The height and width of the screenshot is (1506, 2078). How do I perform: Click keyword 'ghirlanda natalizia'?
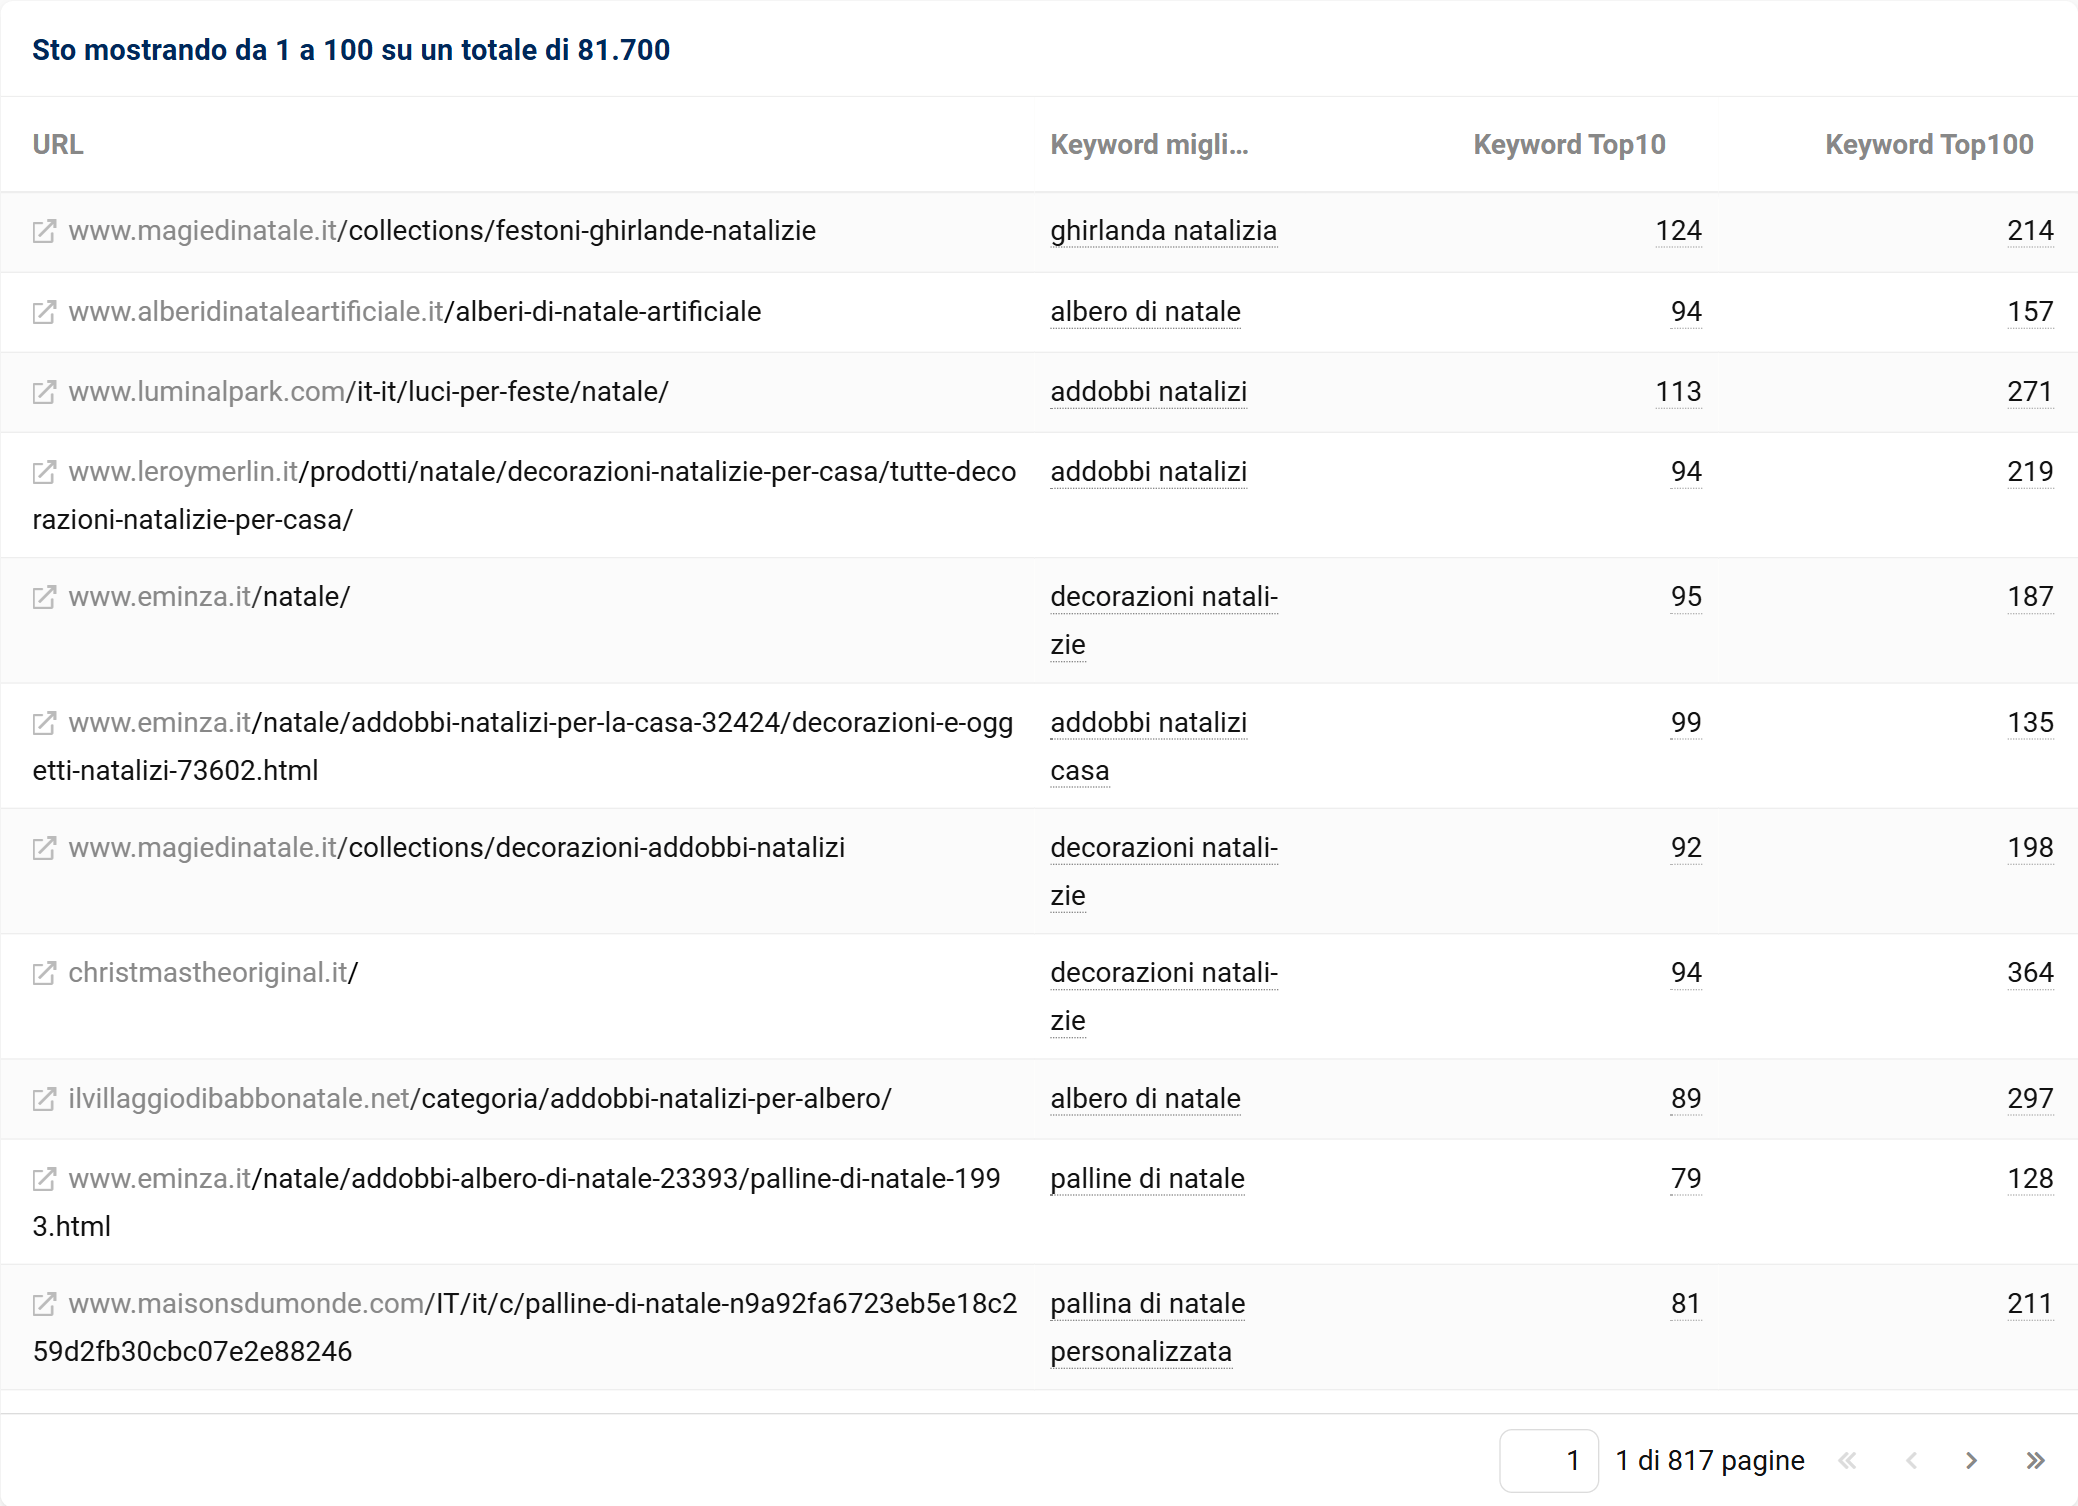(x=1163, y=231)
